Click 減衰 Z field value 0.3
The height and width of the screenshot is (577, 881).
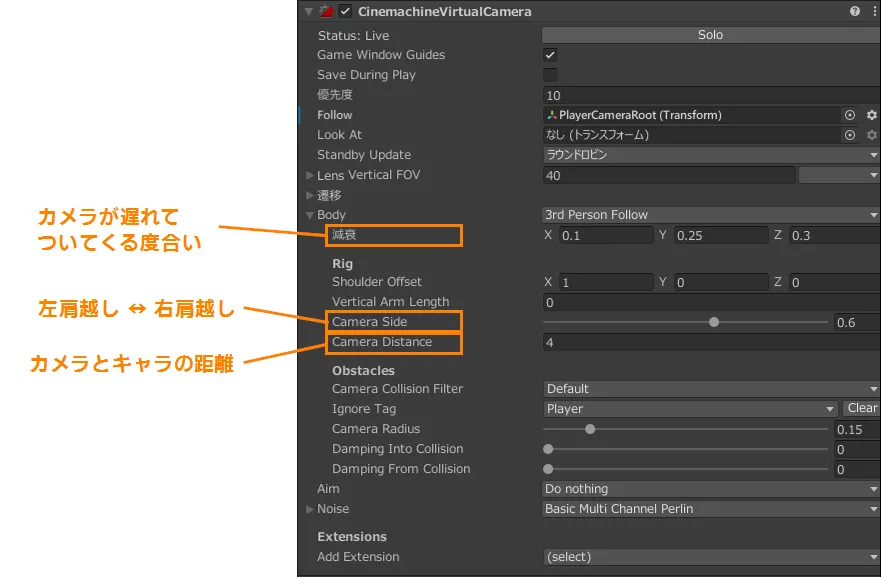click(835, 235)
